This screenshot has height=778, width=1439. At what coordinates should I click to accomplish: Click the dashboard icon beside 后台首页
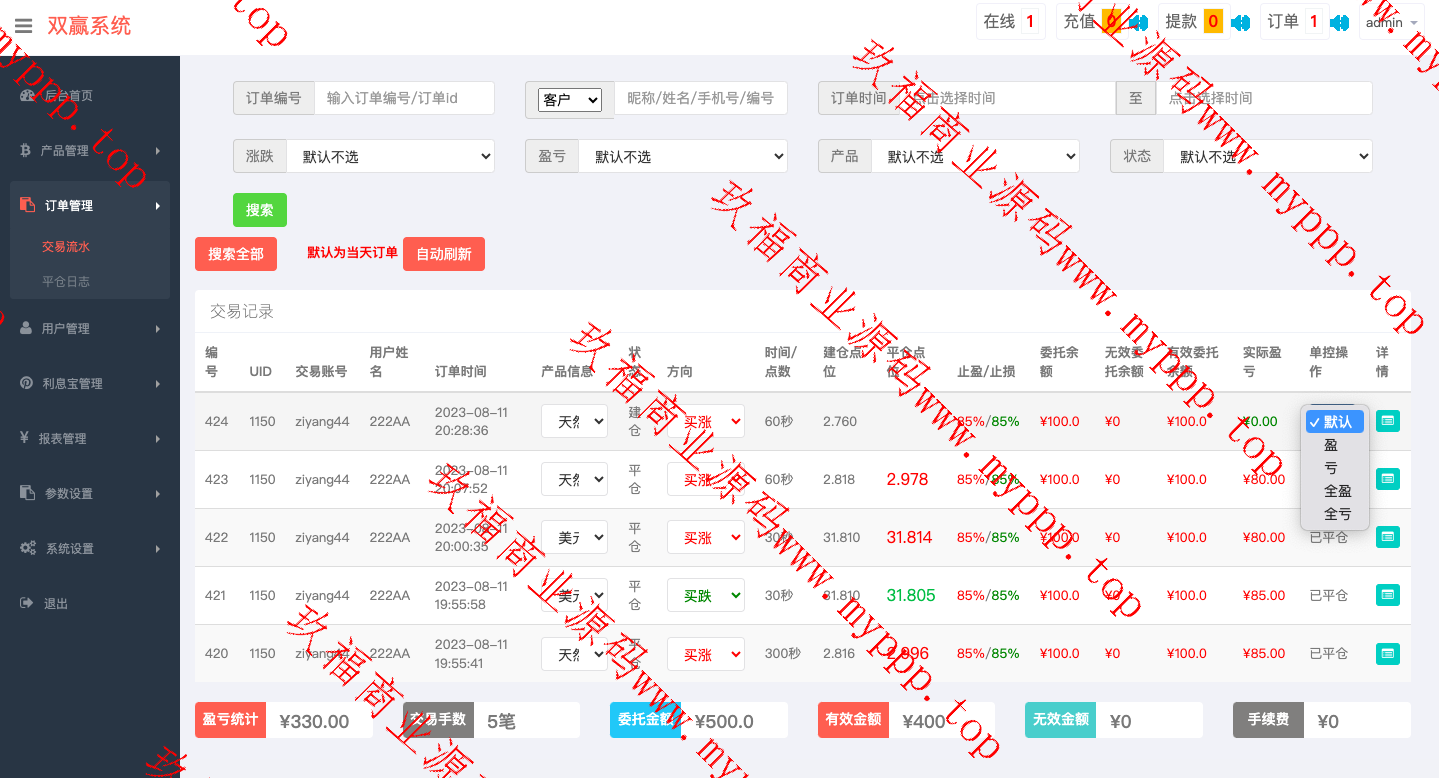tap(27, 95)
